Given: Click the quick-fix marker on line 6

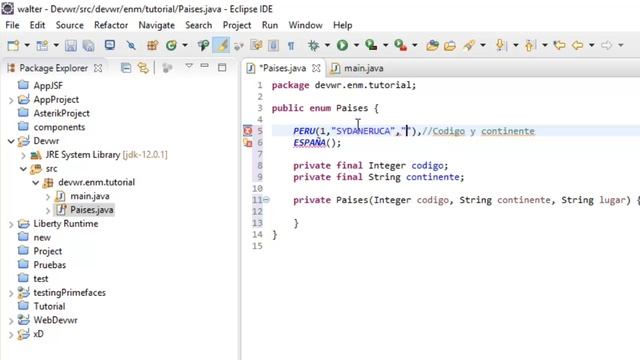Looking at the screenshot, I should coord(248,142).
